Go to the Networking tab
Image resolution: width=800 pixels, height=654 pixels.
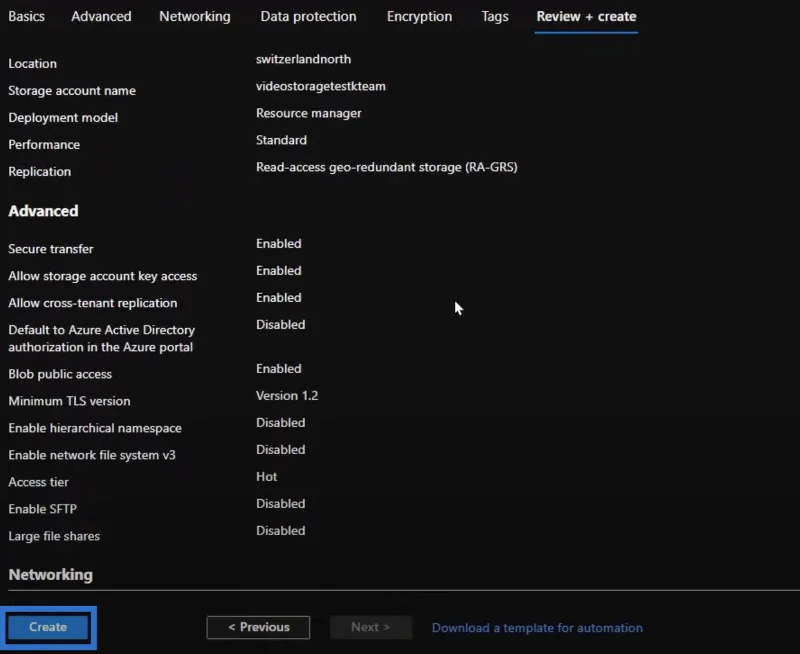(x=194, y=16)
